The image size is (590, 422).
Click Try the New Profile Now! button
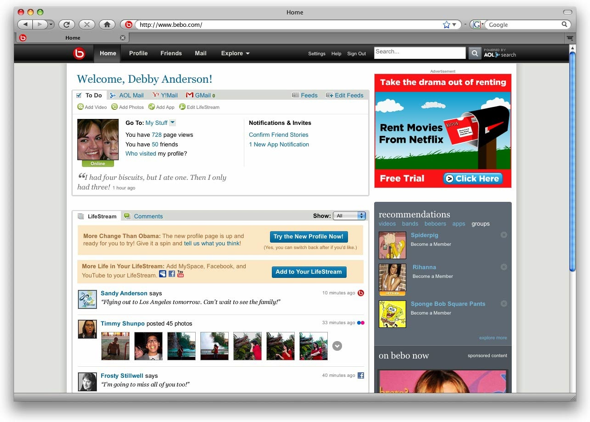[309, 237]
